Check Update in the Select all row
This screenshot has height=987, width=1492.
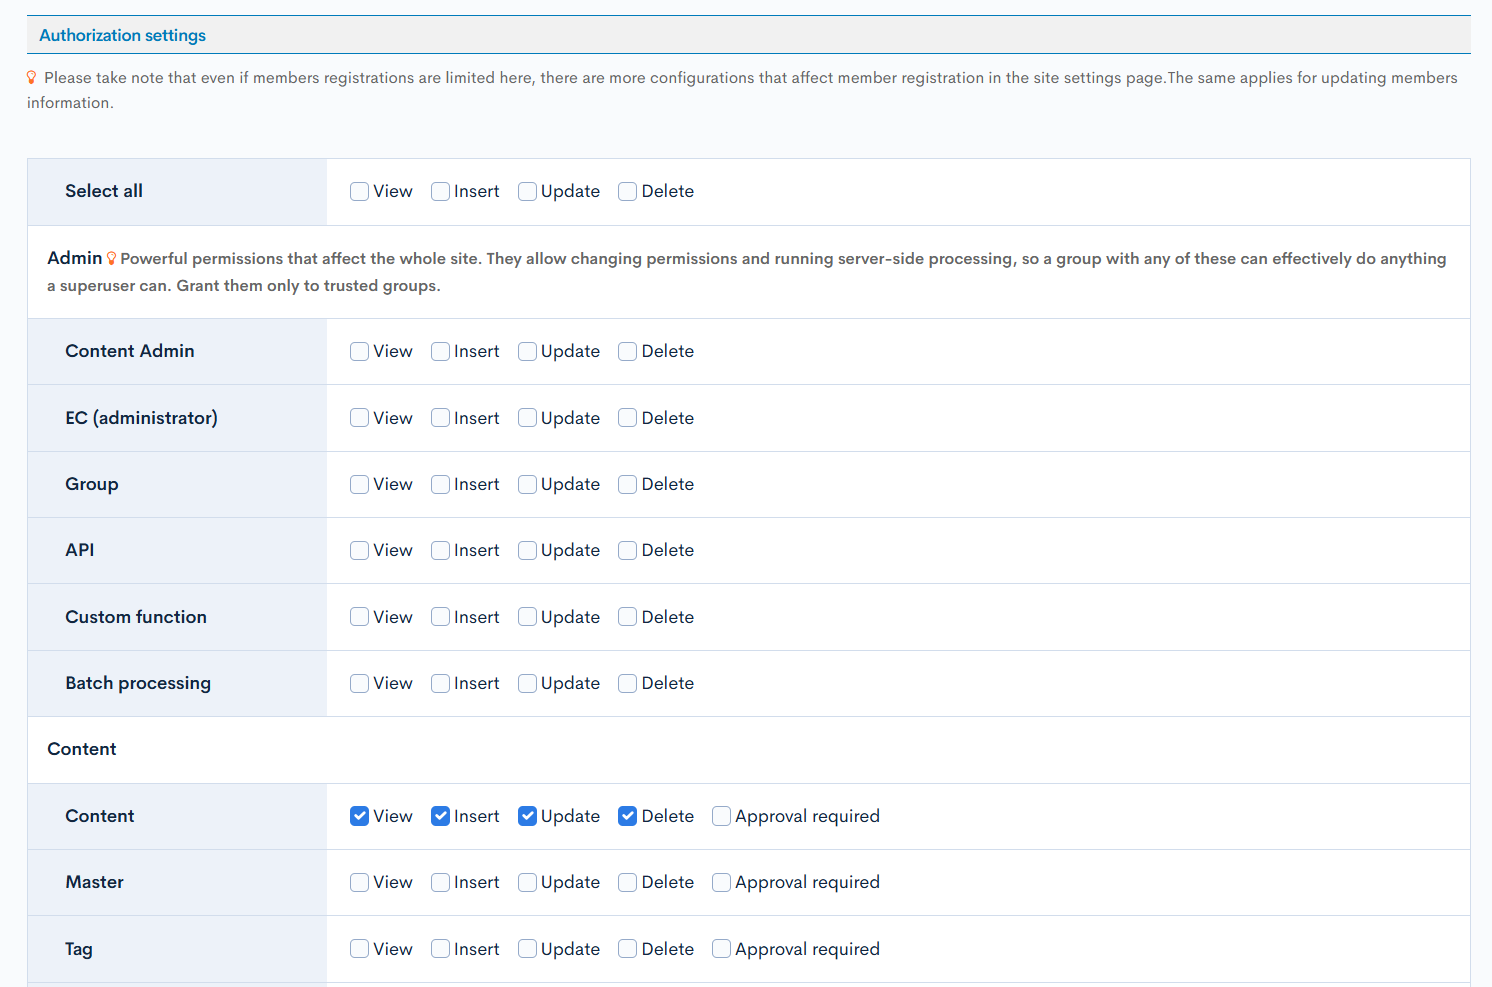[527, 191]
